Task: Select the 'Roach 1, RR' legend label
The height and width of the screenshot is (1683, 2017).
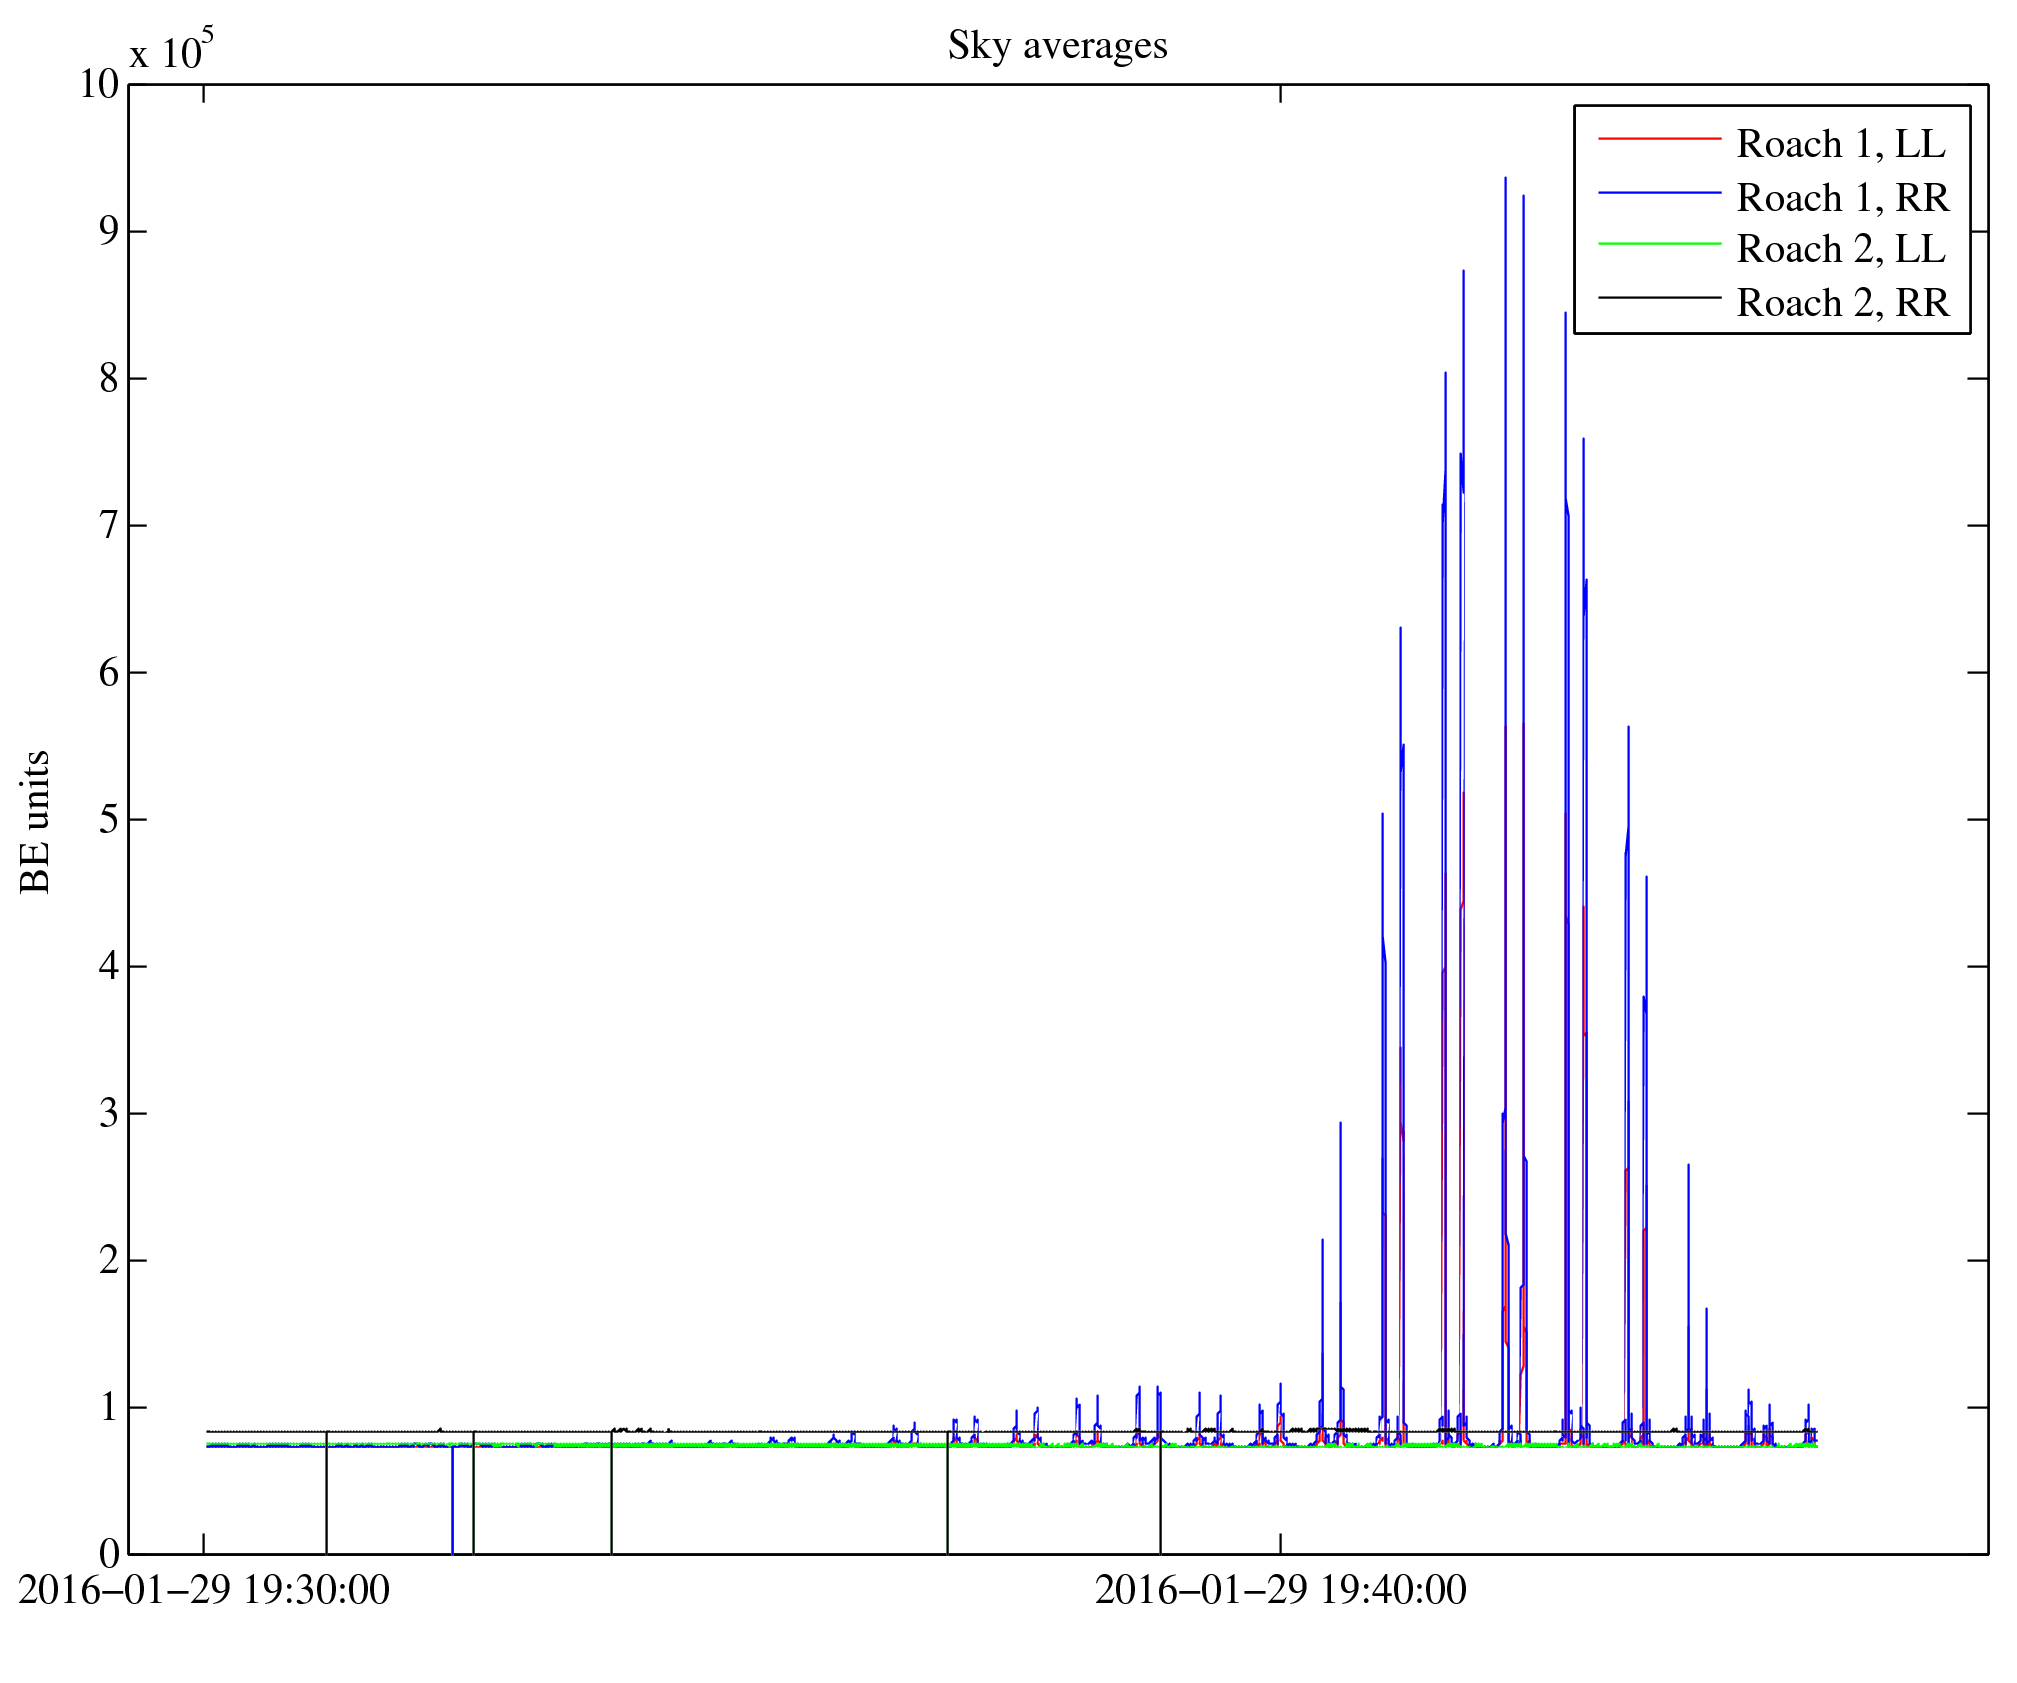Action: click(x=1842, y=198)
